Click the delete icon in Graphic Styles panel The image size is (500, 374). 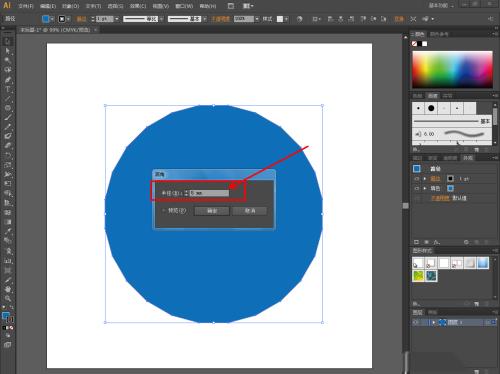(x=486, y=304)
